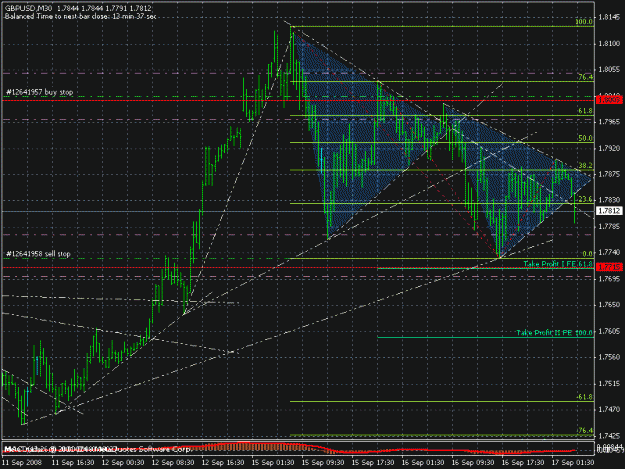
Task: Click the '15 Sep 09:30' time axis label
Action: (323, 463)
